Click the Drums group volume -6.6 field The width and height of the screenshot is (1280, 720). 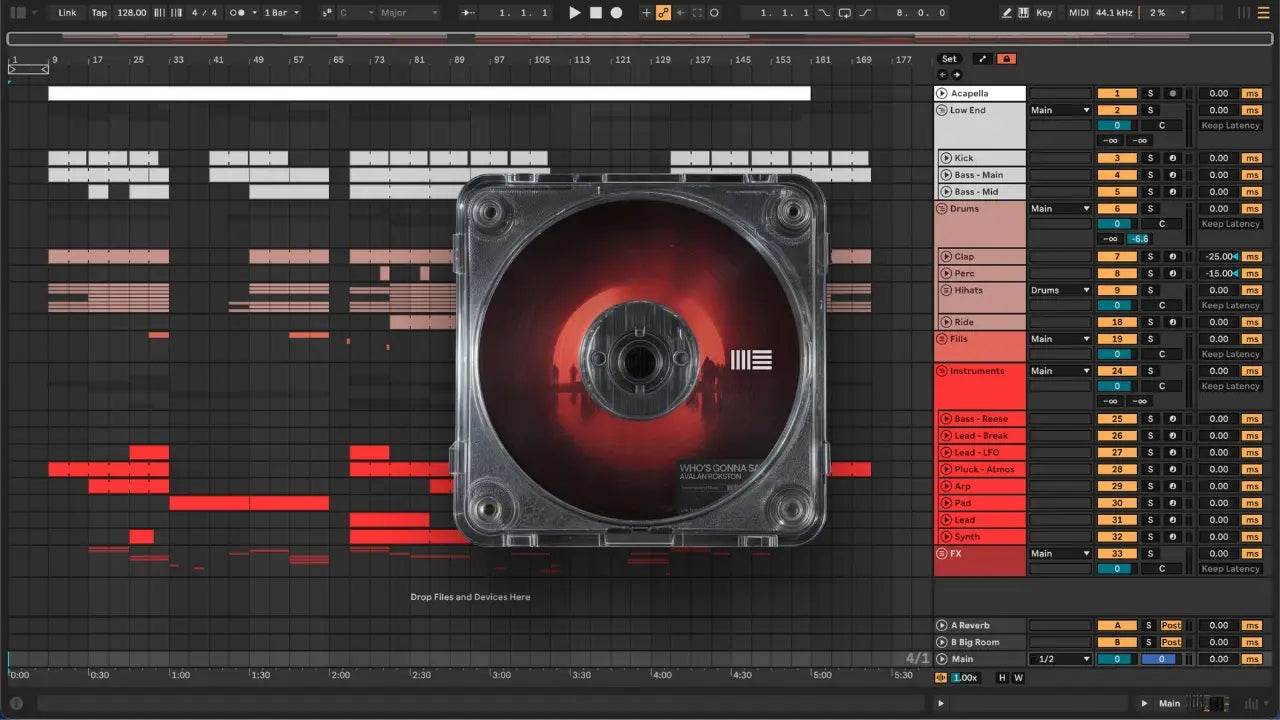click(1139, 239)
